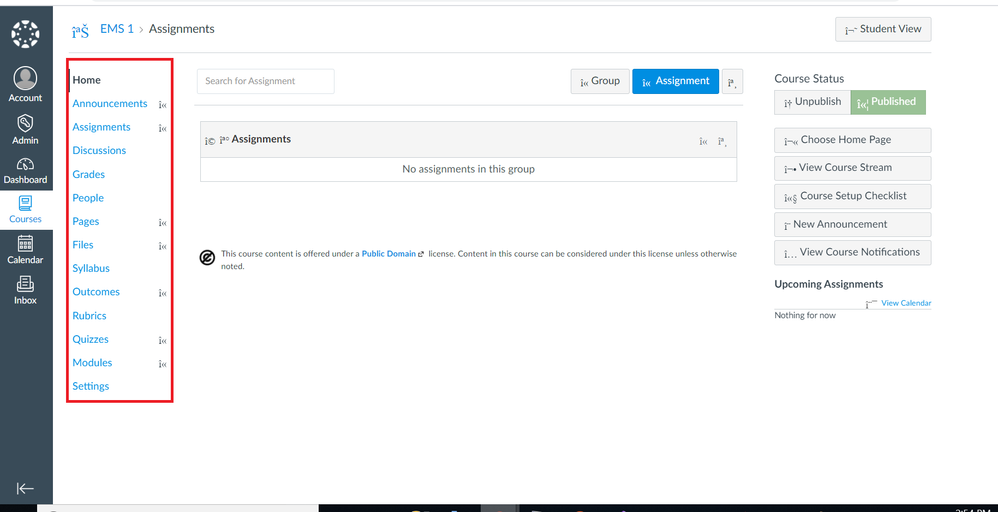The height and width of the screenshot is (512, 998).
Task: Open the Public Domain license link
Action: [389, 254]
